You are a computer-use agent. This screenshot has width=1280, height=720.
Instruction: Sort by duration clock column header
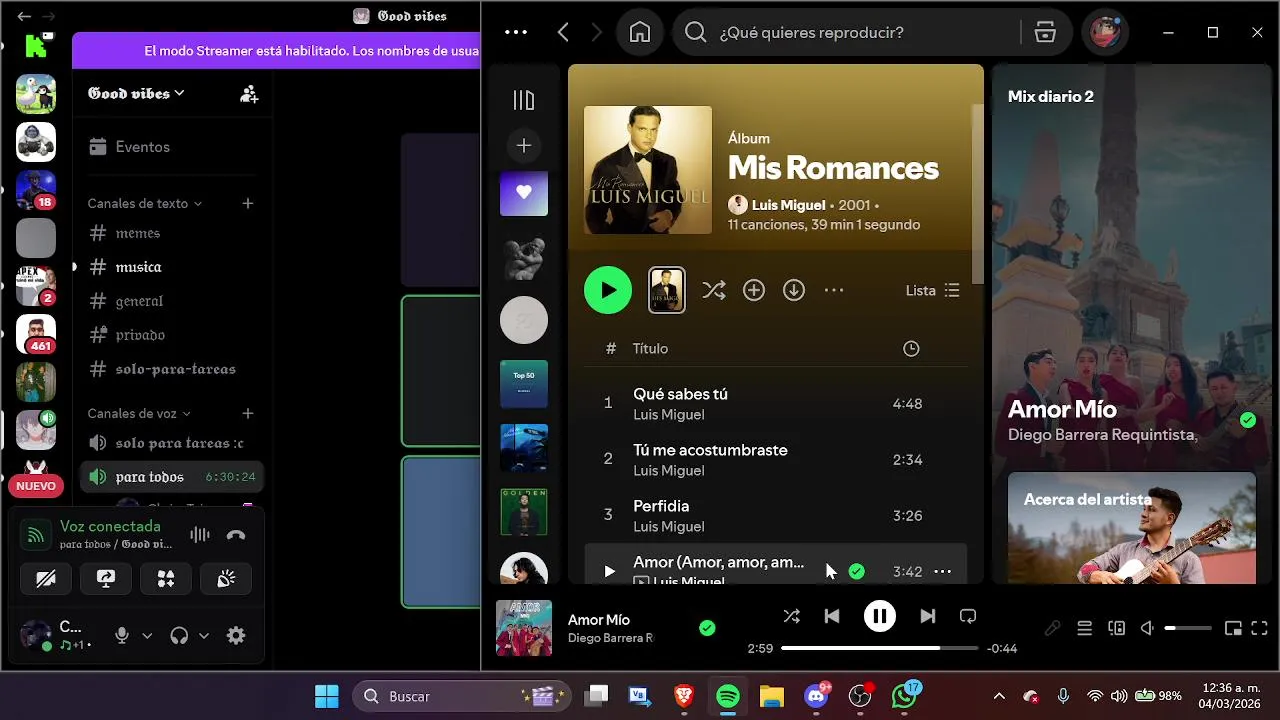(911, 349)
